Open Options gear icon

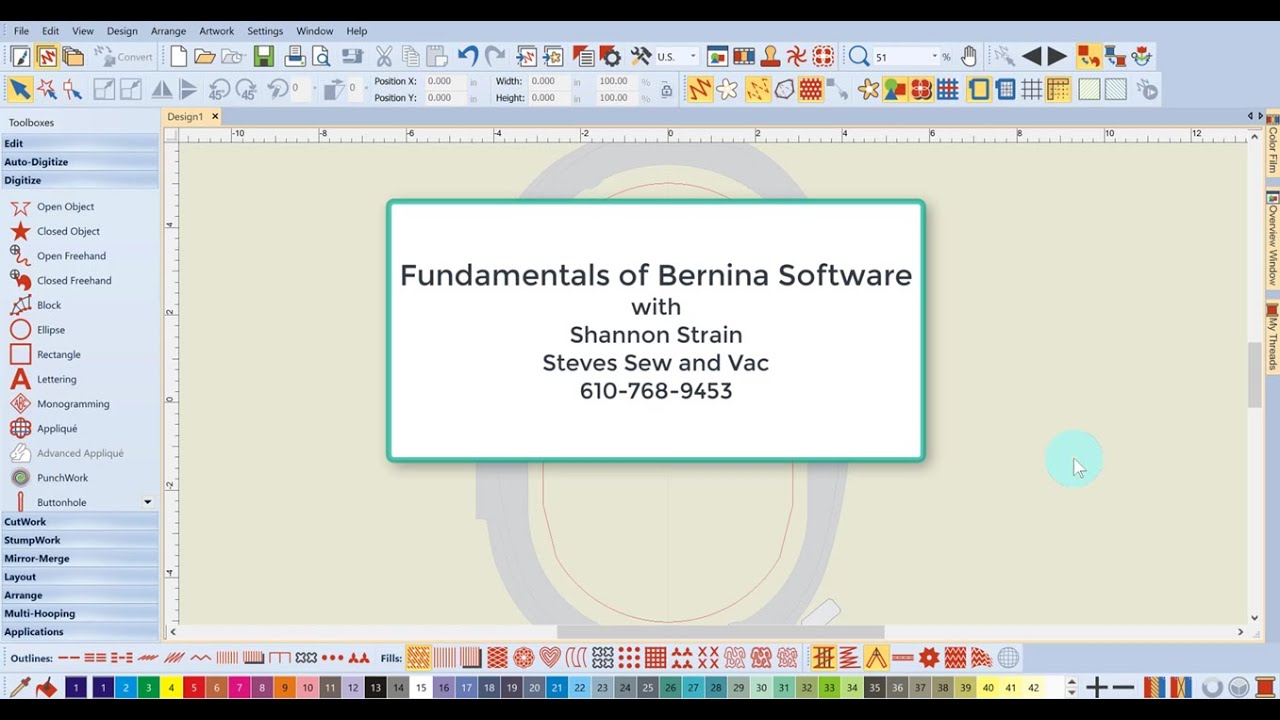coord(610,57)
